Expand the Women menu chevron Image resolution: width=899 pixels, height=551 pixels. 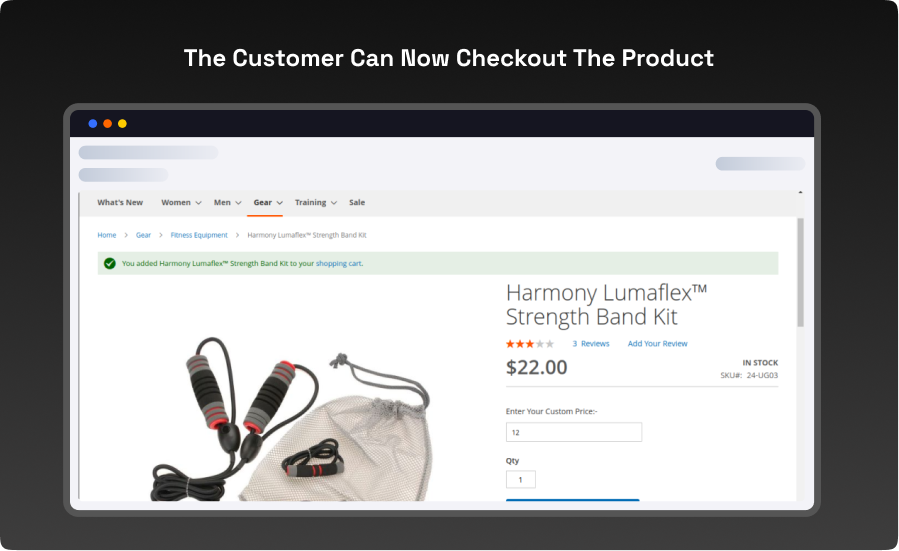[x=198, y=203]
